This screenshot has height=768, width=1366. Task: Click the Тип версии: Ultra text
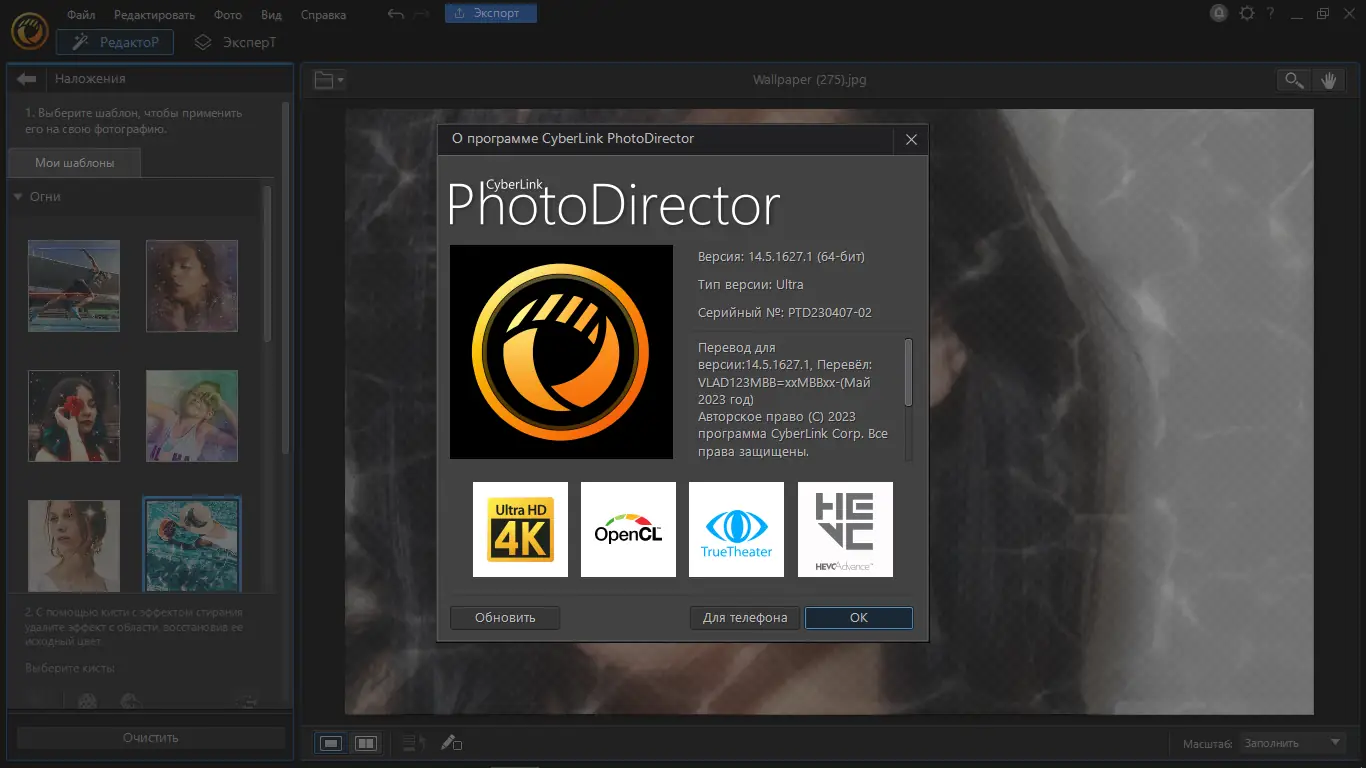click(750, 285)
